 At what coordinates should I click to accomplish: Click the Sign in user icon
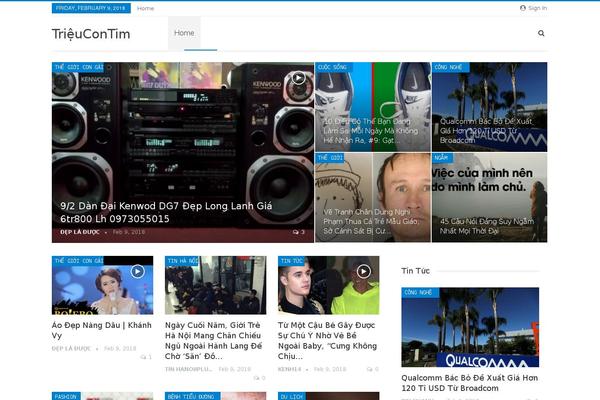523,8
